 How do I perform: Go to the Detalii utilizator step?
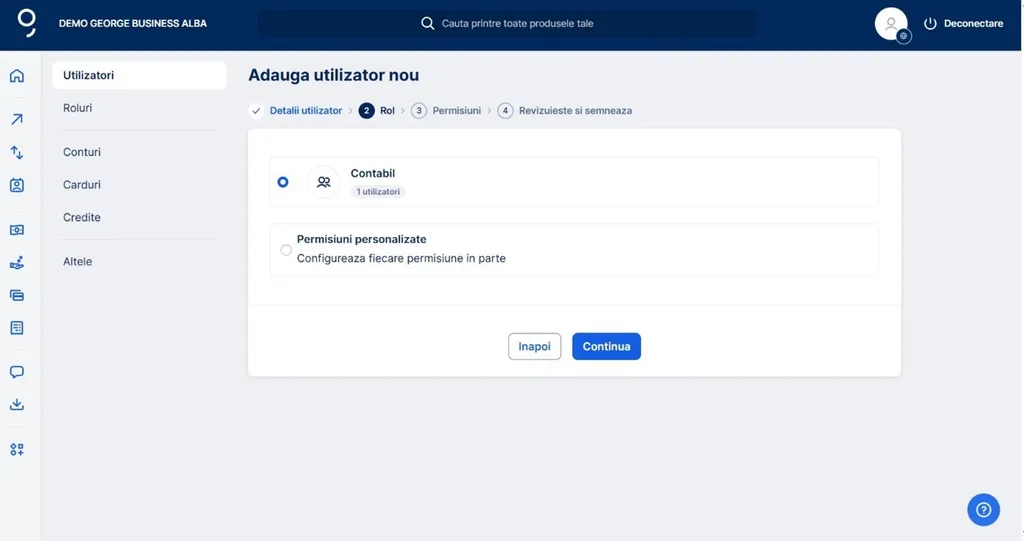305,111
